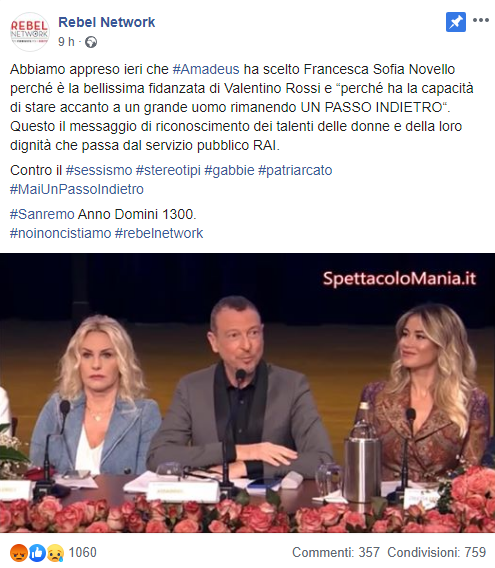495x568 pixels.
Task: Open the 9 h post timestamp
Action: 66,42
